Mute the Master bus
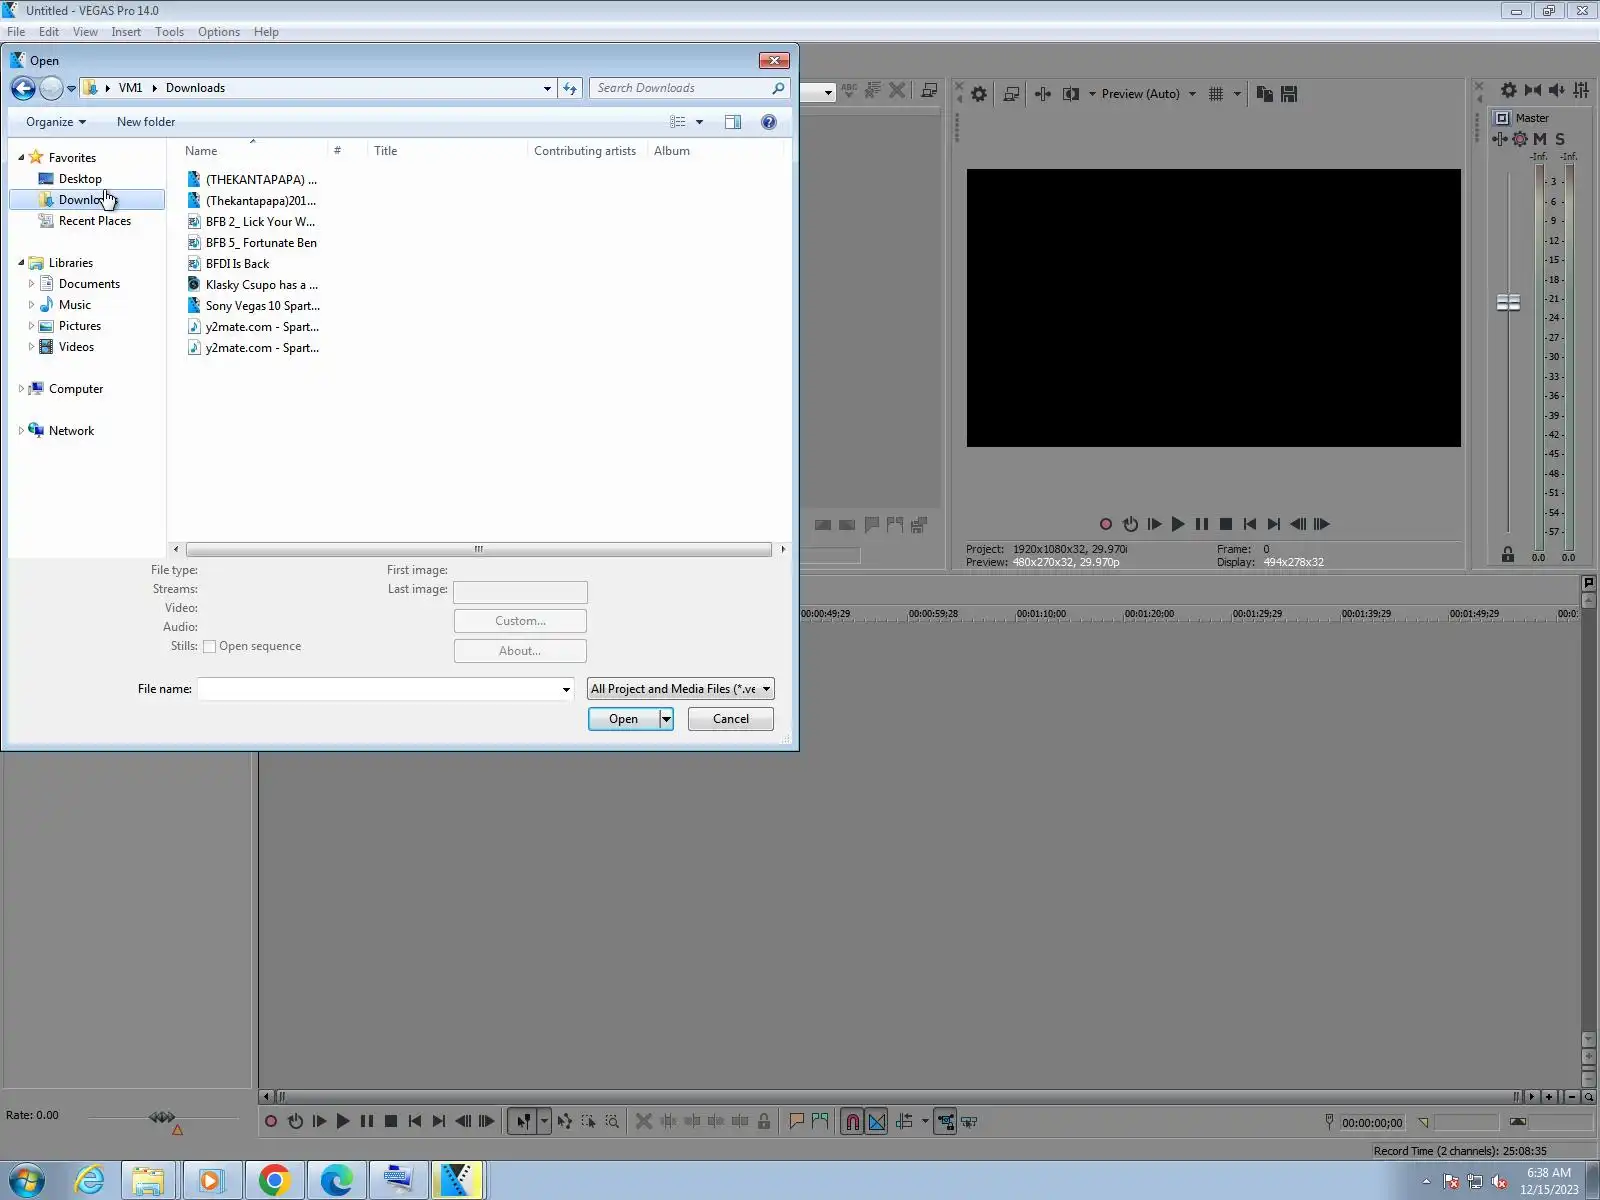This screenshot has height=1200, width=1600. pos(1540,139)
